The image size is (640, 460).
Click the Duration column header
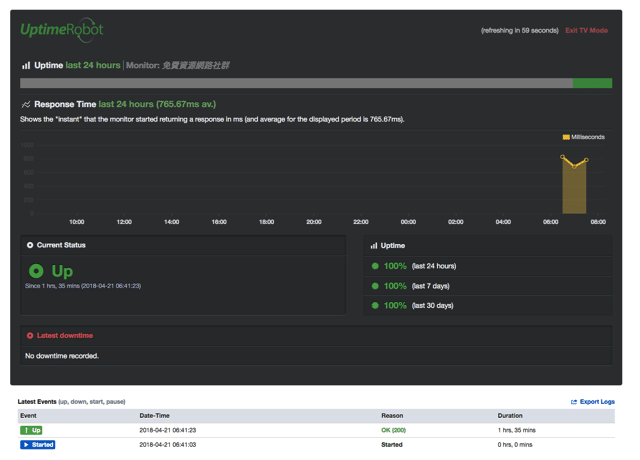coord(510,416)
